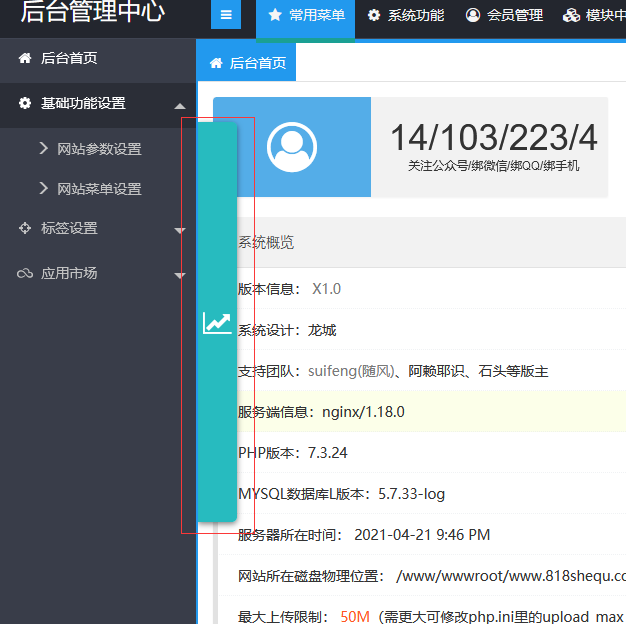The image size is (626, 624).
Task: Click the home icon in sidebar 后台首页
Action: pyautogui.click(x=25, y=59)
